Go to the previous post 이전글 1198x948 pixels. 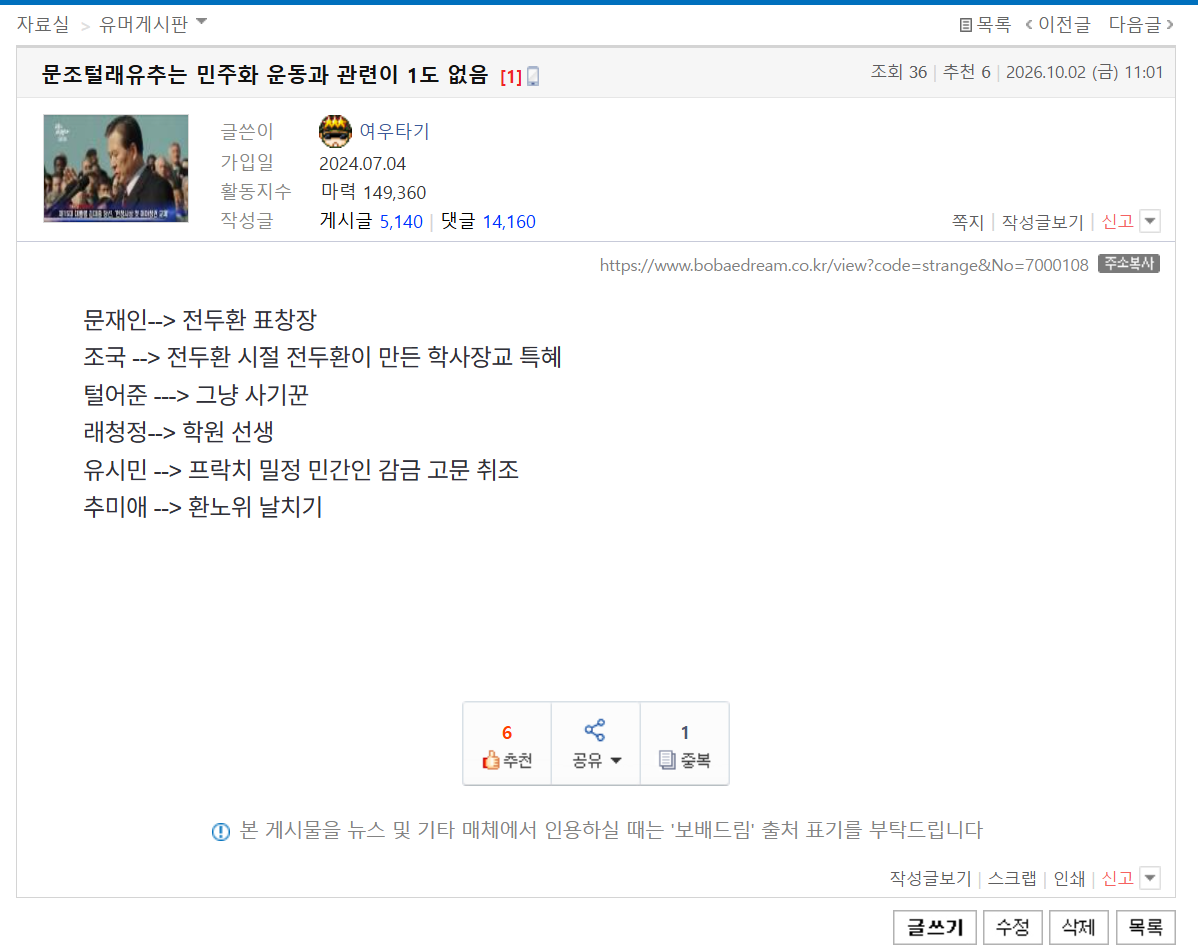coord(1058,25)
